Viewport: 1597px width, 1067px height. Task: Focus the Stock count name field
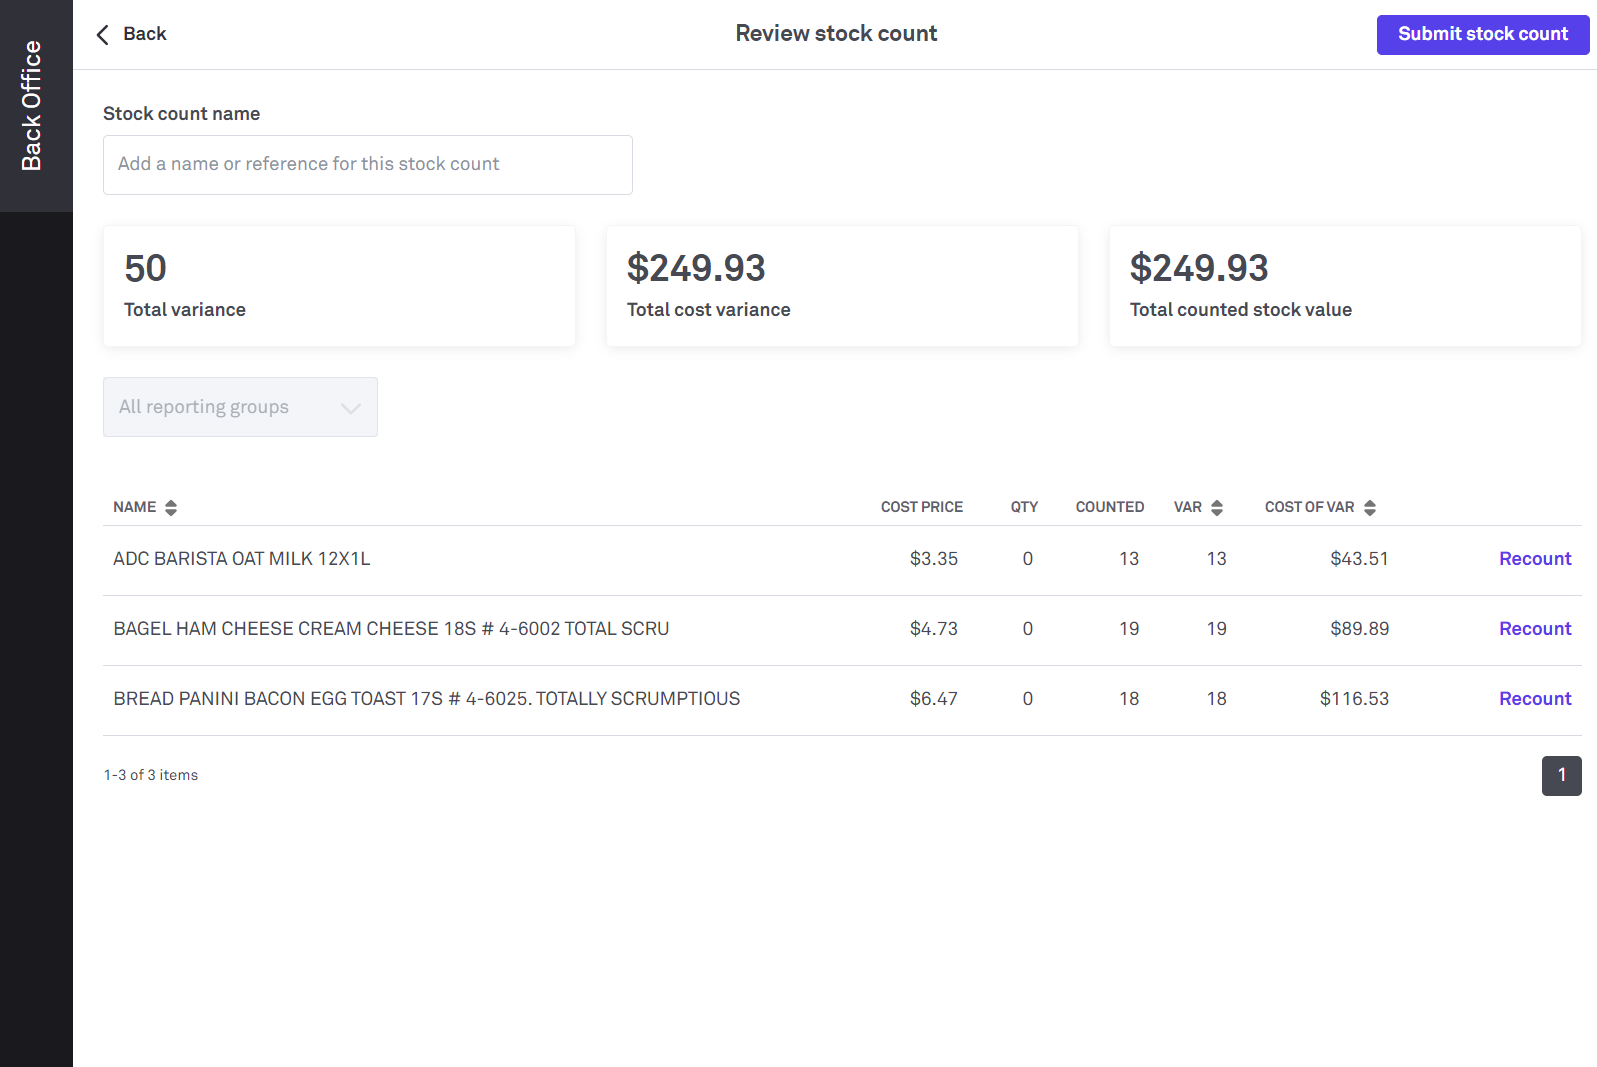pos(367,165)
